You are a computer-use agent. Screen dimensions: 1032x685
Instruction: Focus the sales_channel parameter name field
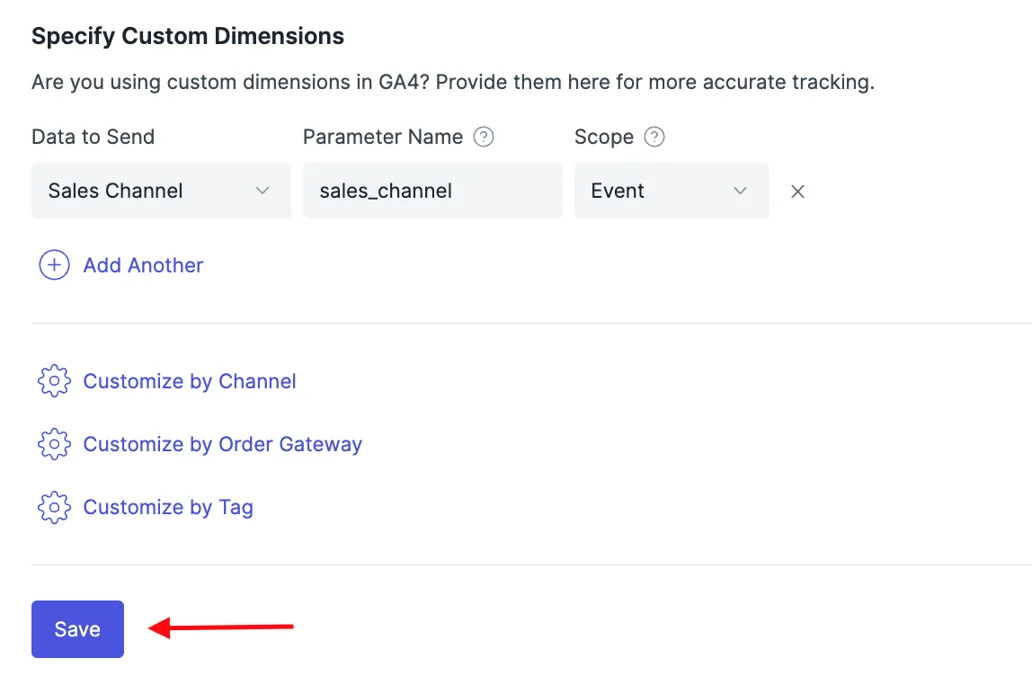coord(432,191)
